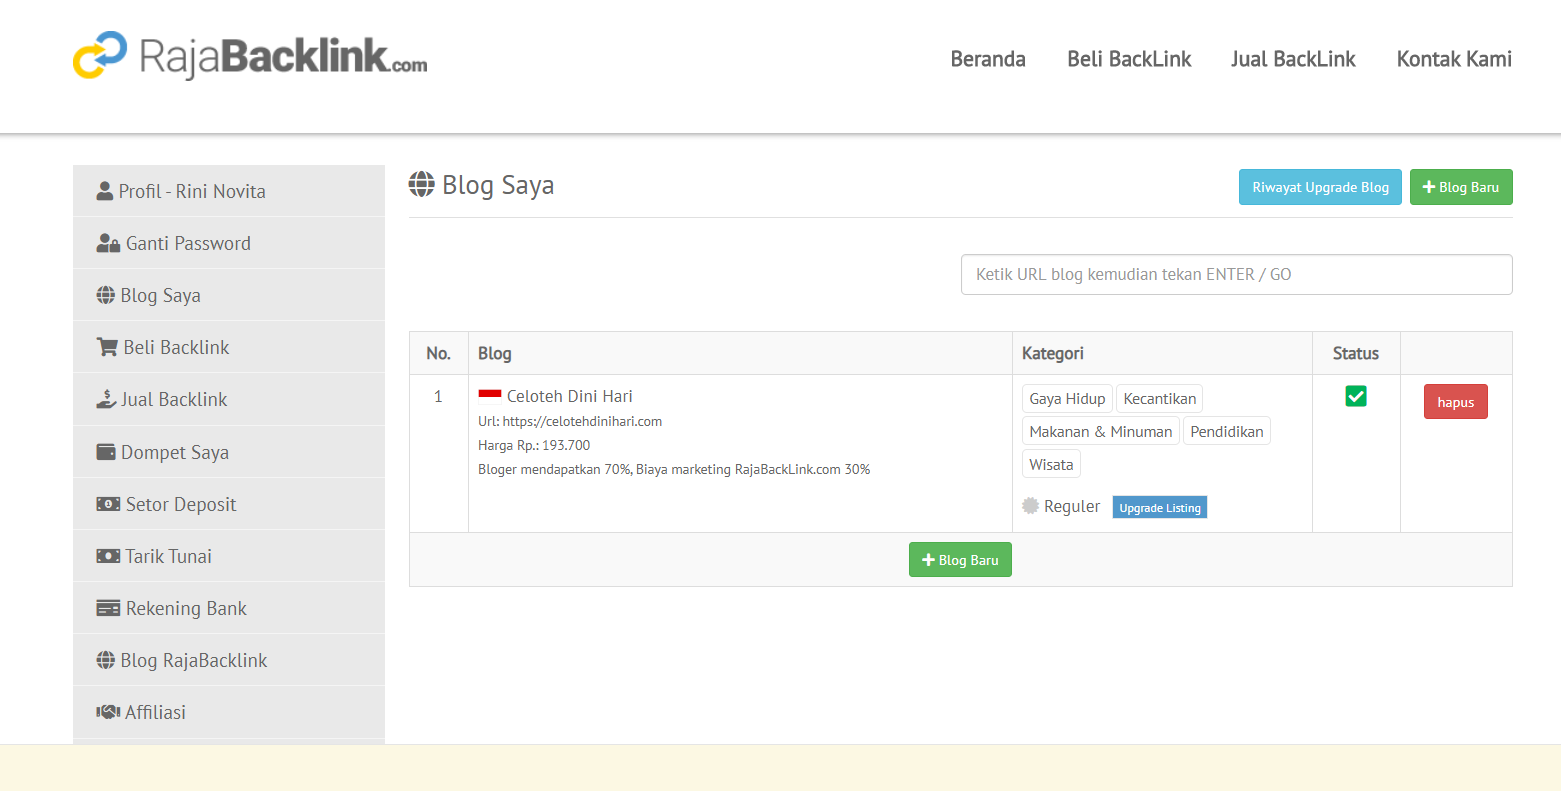
Task: Click the Makanan & Minuman category tag
Action: click(x=1101, y=431)
